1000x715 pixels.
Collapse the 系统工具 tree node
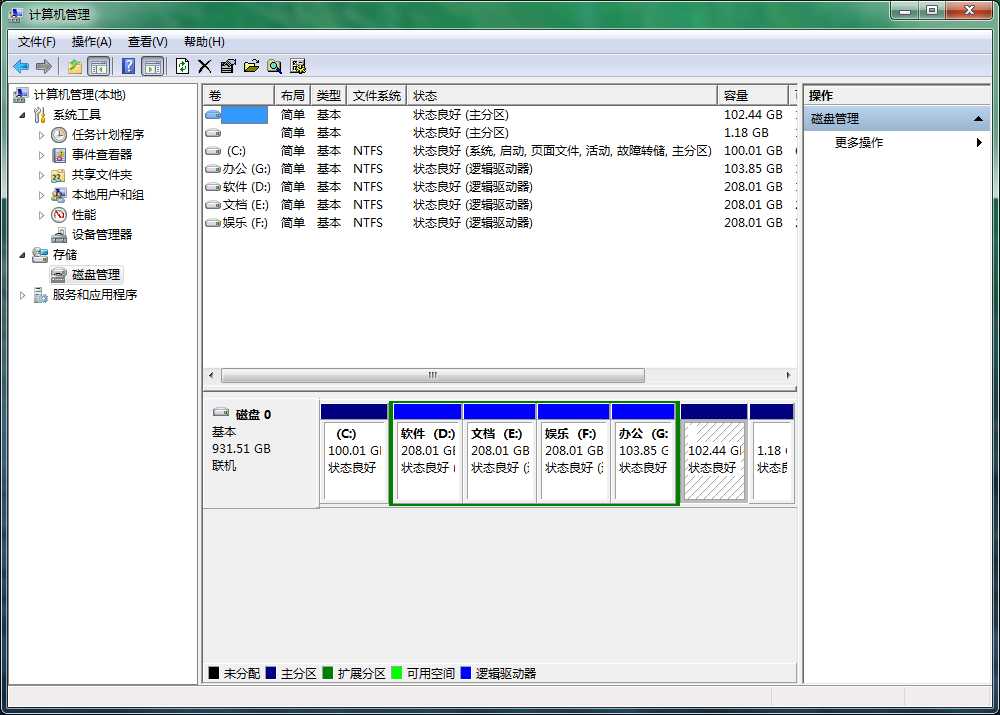click(x=22, y=115)
